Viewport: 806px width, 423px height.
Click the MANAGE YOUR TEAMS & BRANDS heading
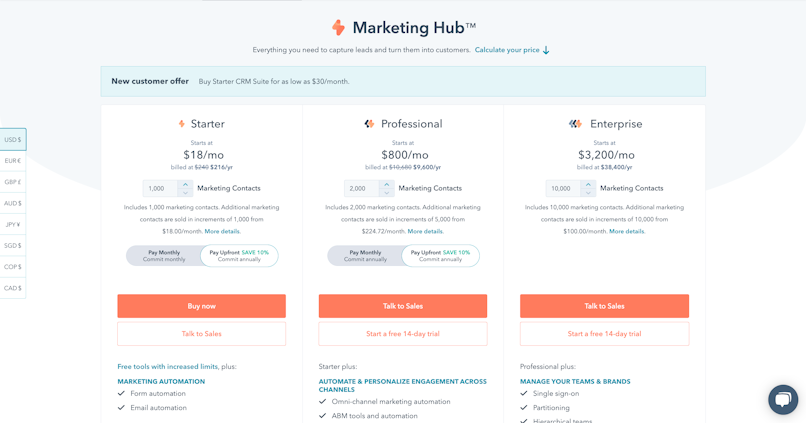[575, 381]
